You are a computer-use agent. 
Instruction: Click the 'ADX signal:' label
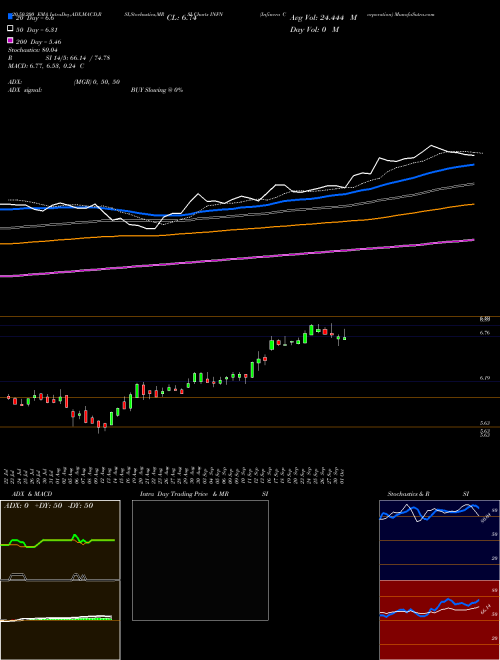[x=24, y=90]
